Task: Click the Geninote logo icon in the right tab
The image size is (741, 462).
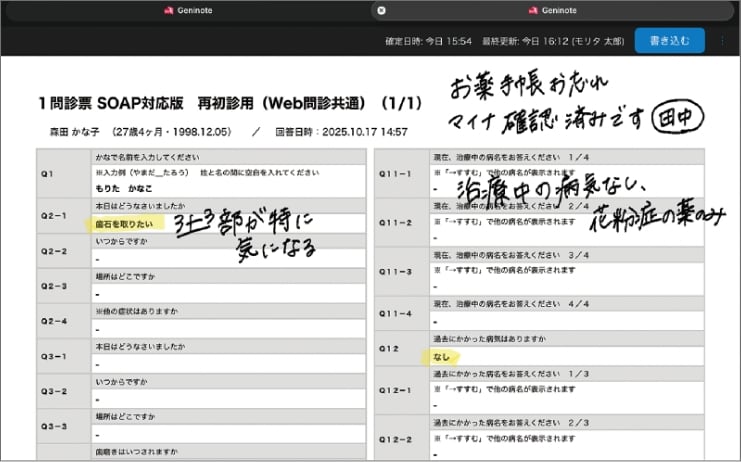Action: [x=533, y=10]
